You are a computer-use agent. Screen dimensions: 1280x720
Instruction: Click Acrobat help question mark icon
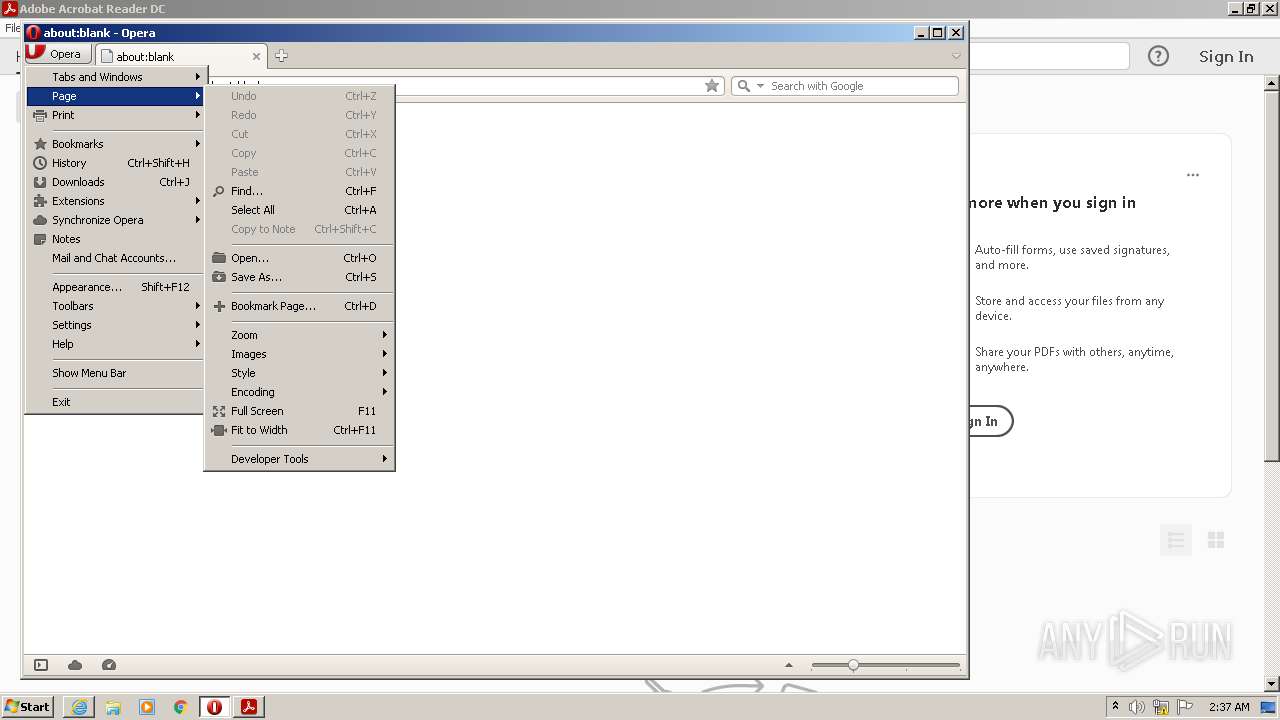pyautogui.click(x=1158, y=56)
